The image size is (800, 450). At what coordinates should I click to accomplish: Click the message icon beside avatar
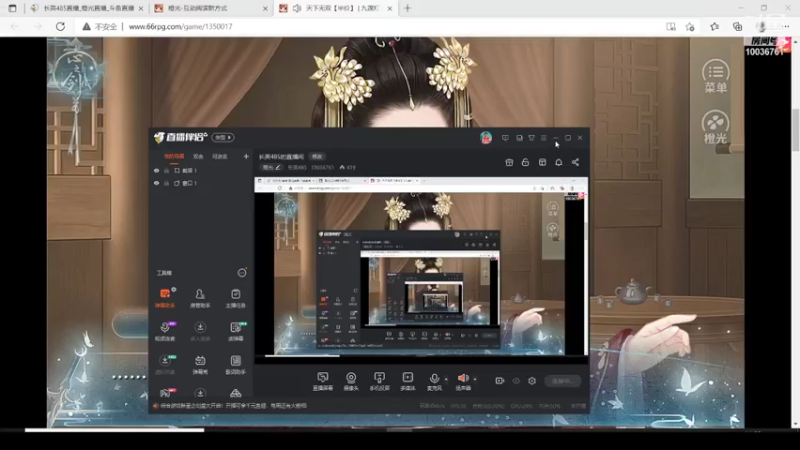coord(505,138)
